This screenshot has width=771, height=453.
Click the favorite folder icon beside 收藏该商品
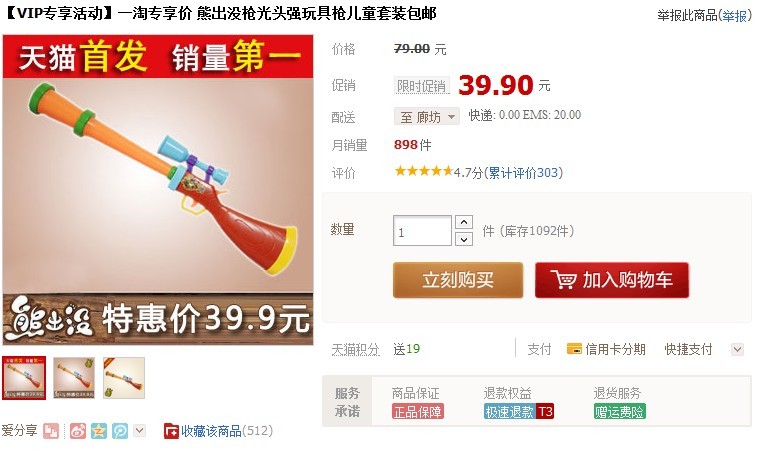[171, 431]
